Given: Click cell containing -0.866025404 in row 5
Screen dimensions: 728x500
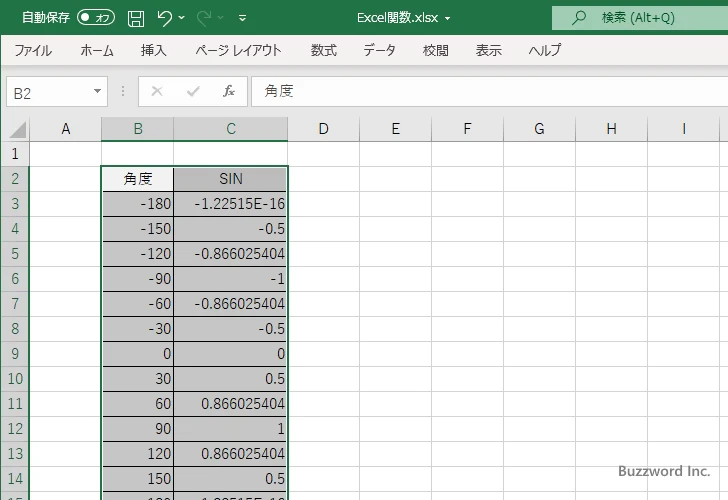Looking at the screenshot, I should click(x=231, y=253).
